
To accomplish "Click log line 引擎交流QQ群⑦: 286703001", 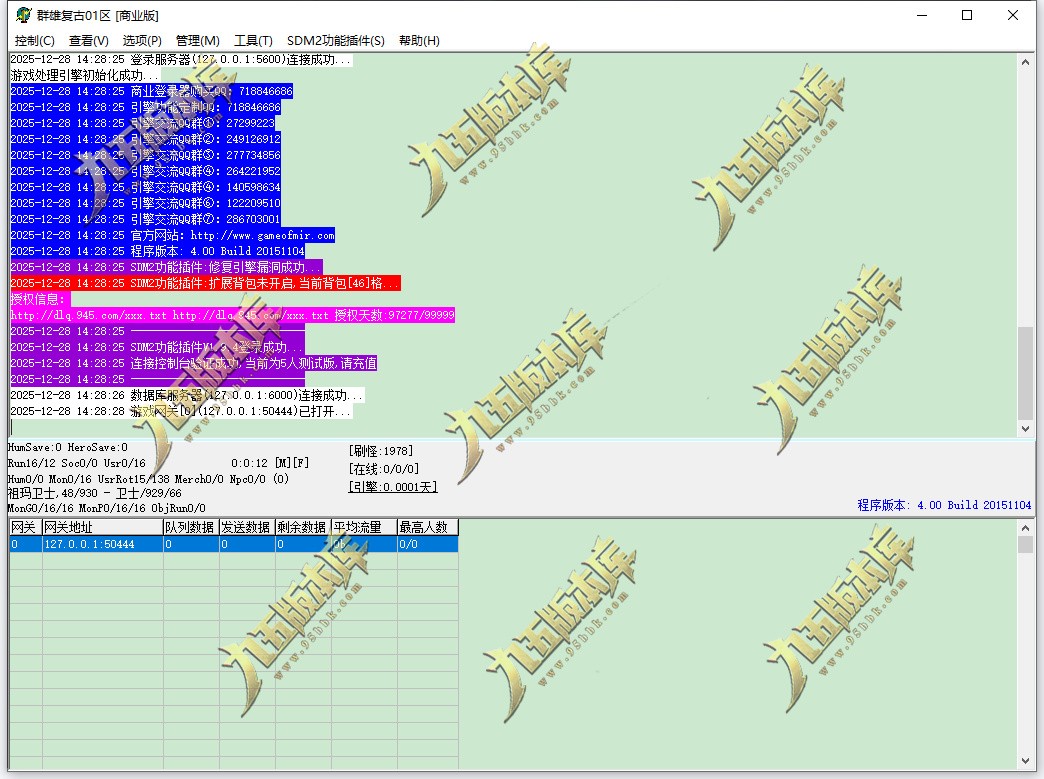I will pyautogui.click(x=145, y=219).
